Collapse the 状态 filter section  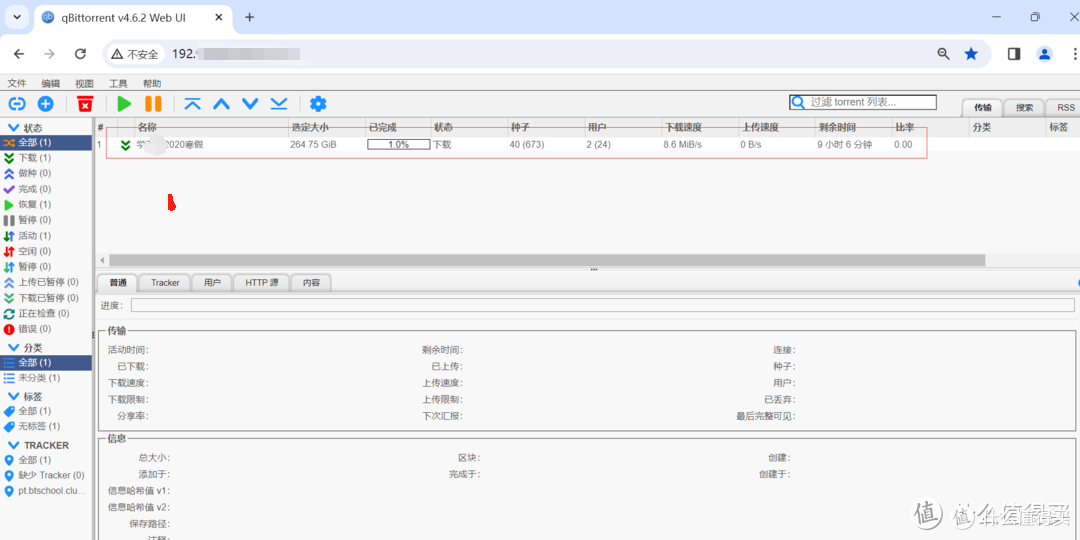[x=13, y=128]
